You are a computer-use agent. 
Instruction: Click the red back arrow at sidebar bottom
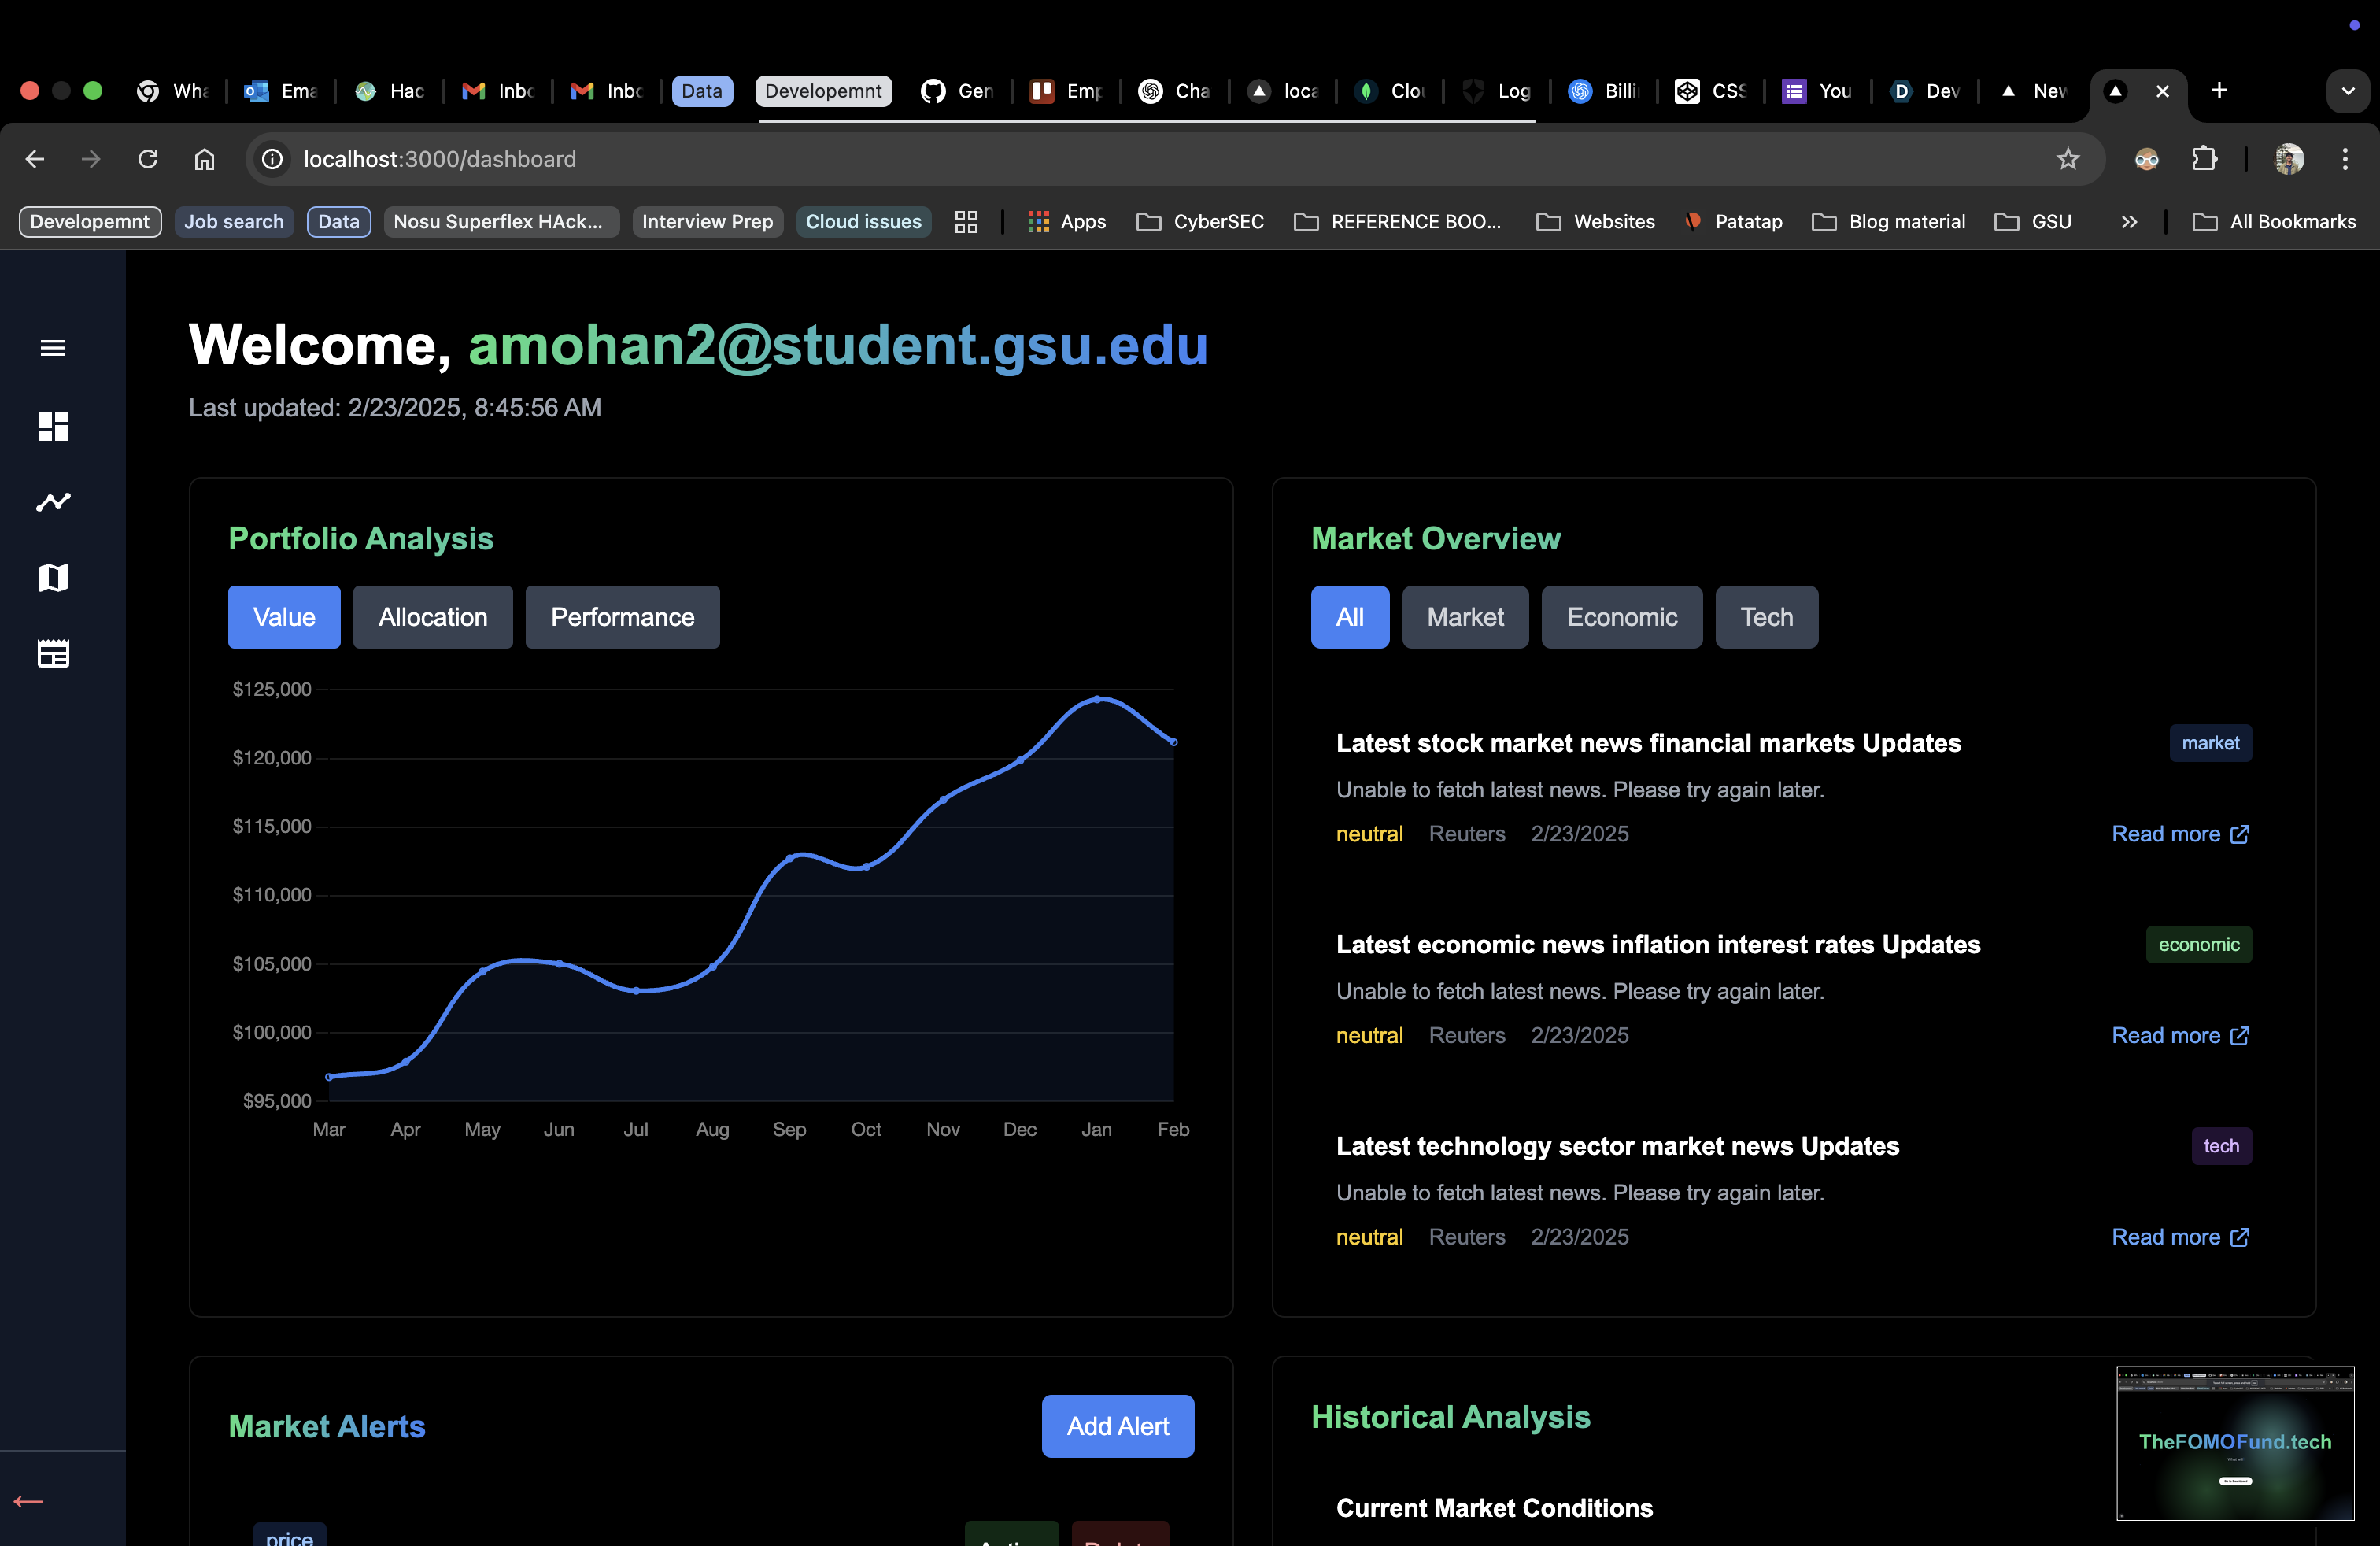28,1501
